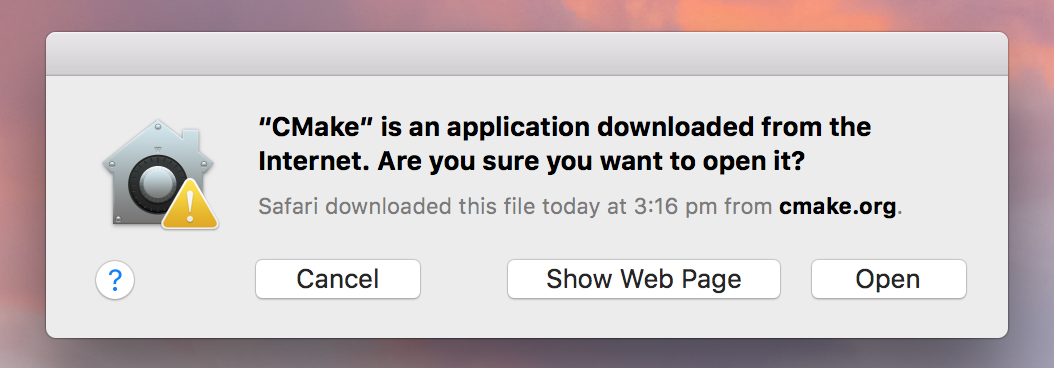
Task: Click the cmake.org source text
Action: coord(838,206)
